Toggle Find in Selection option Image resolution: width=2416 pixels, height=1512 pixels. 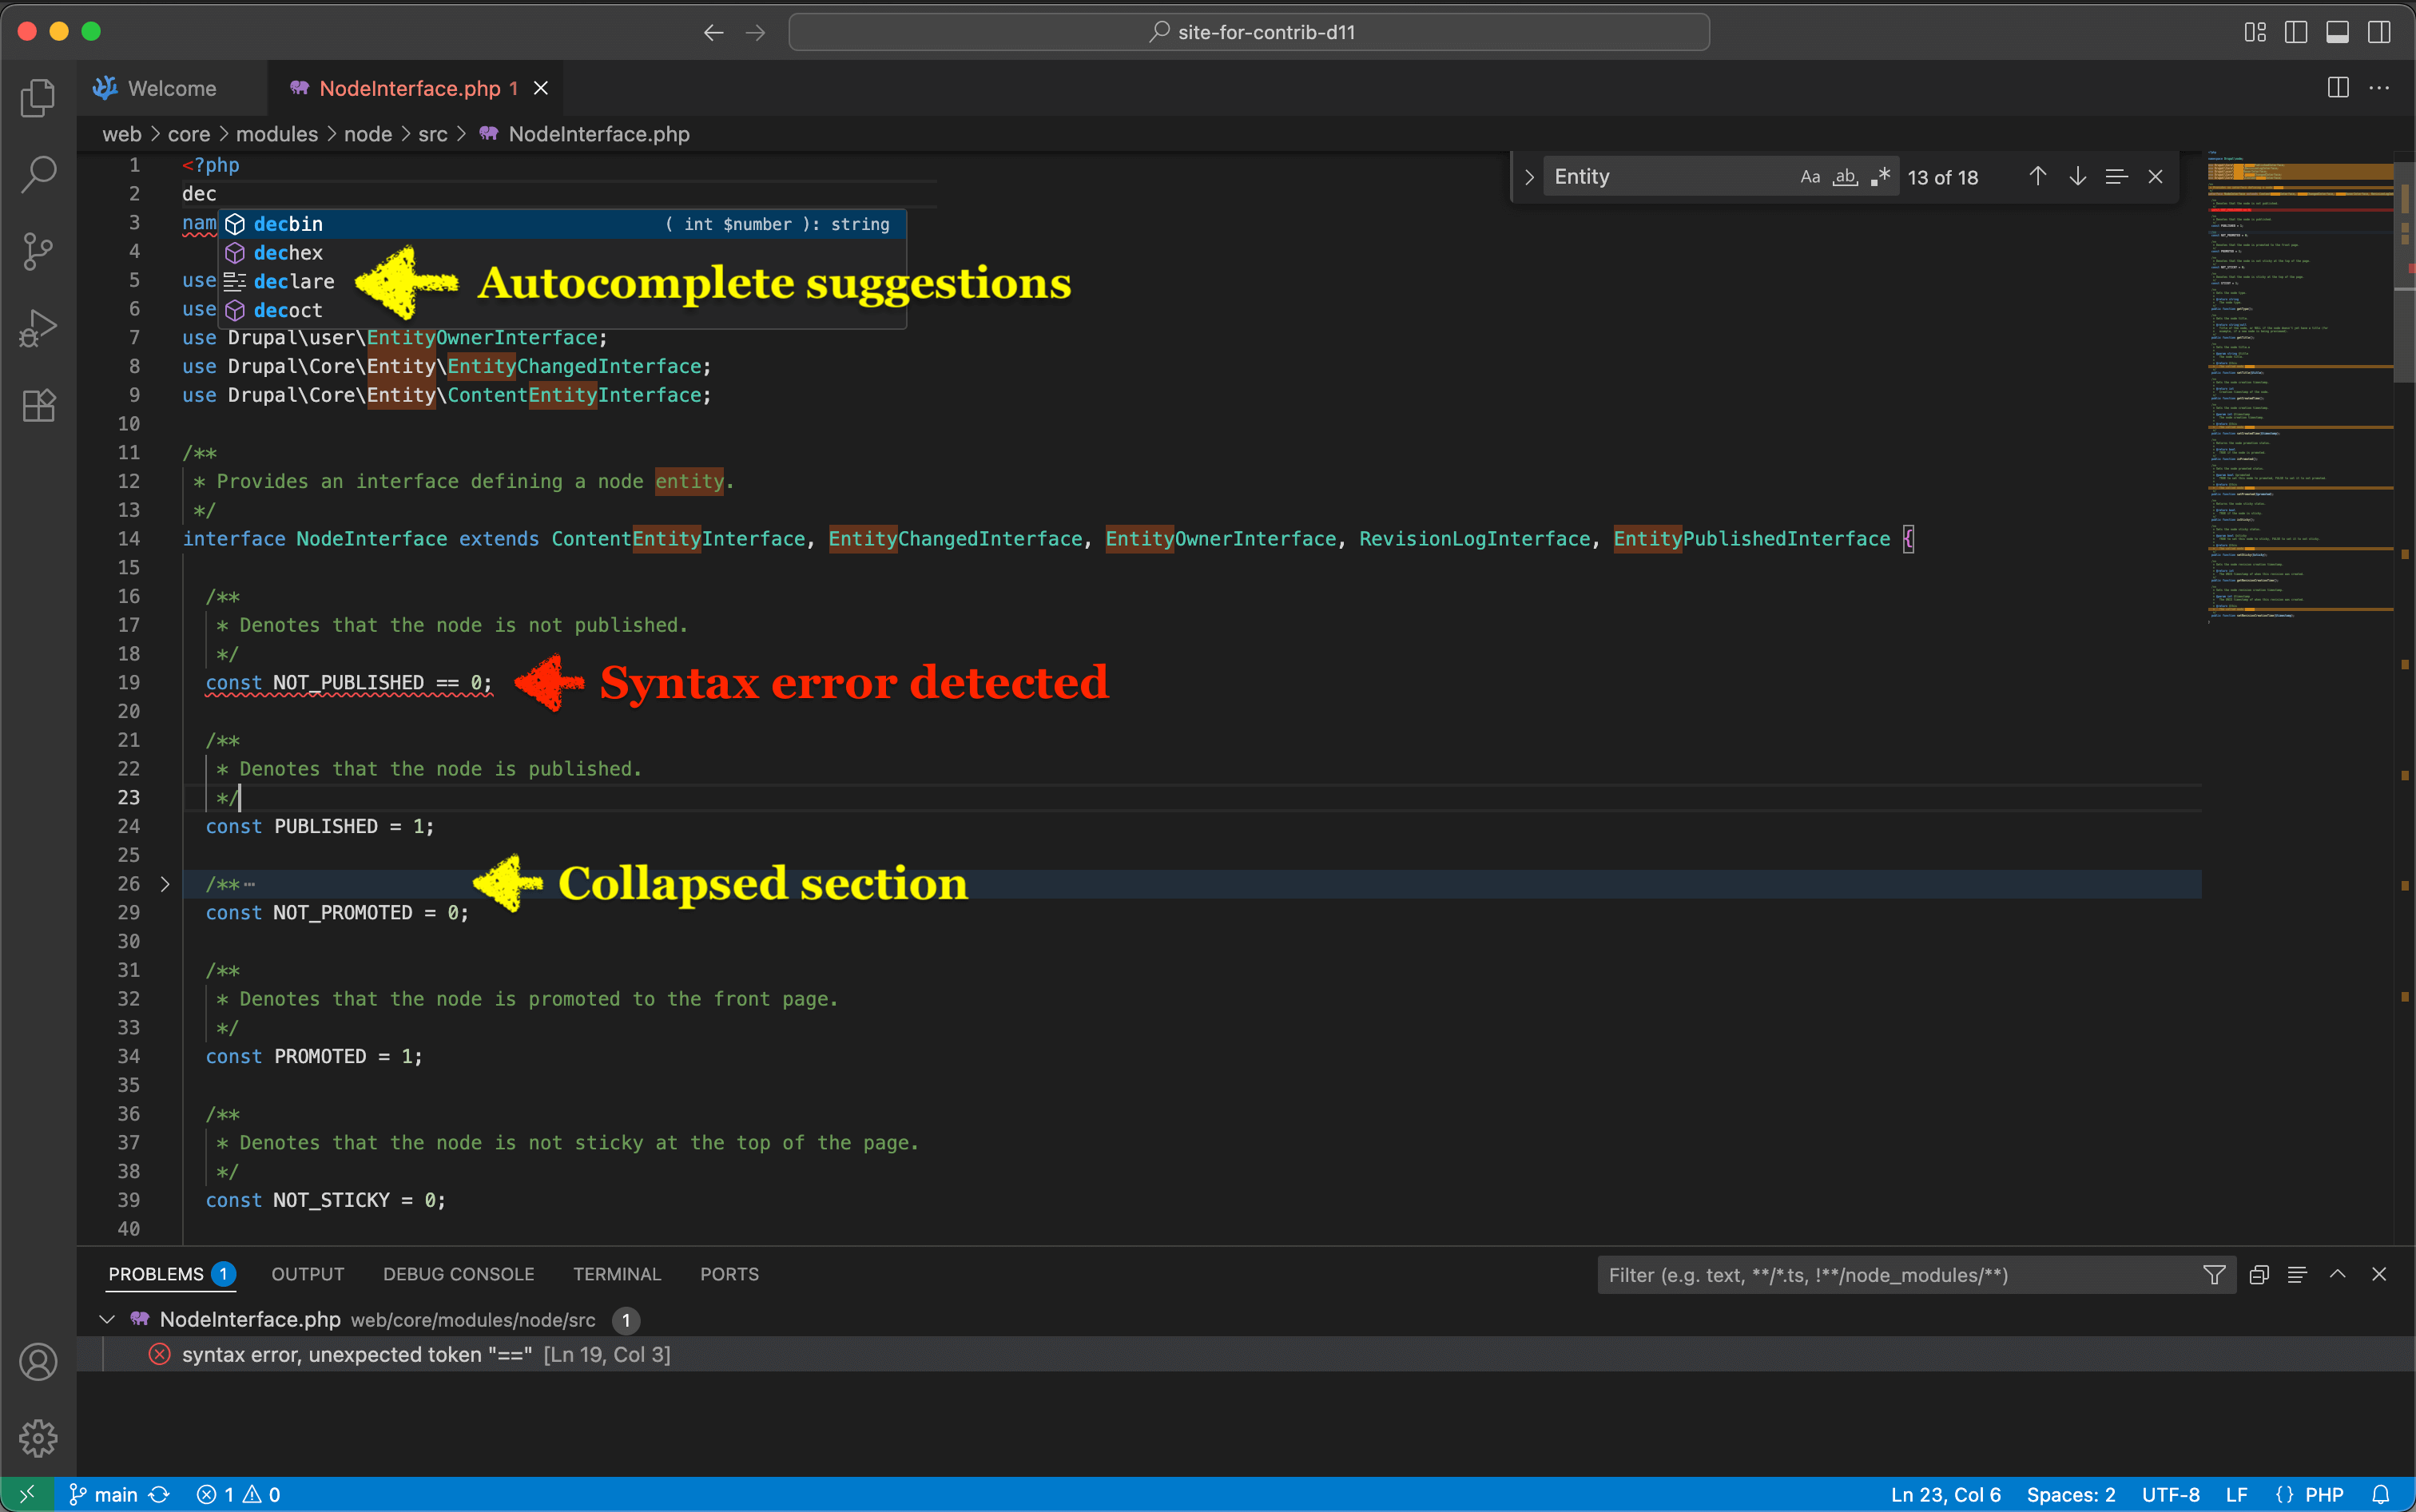(2117, 177)
